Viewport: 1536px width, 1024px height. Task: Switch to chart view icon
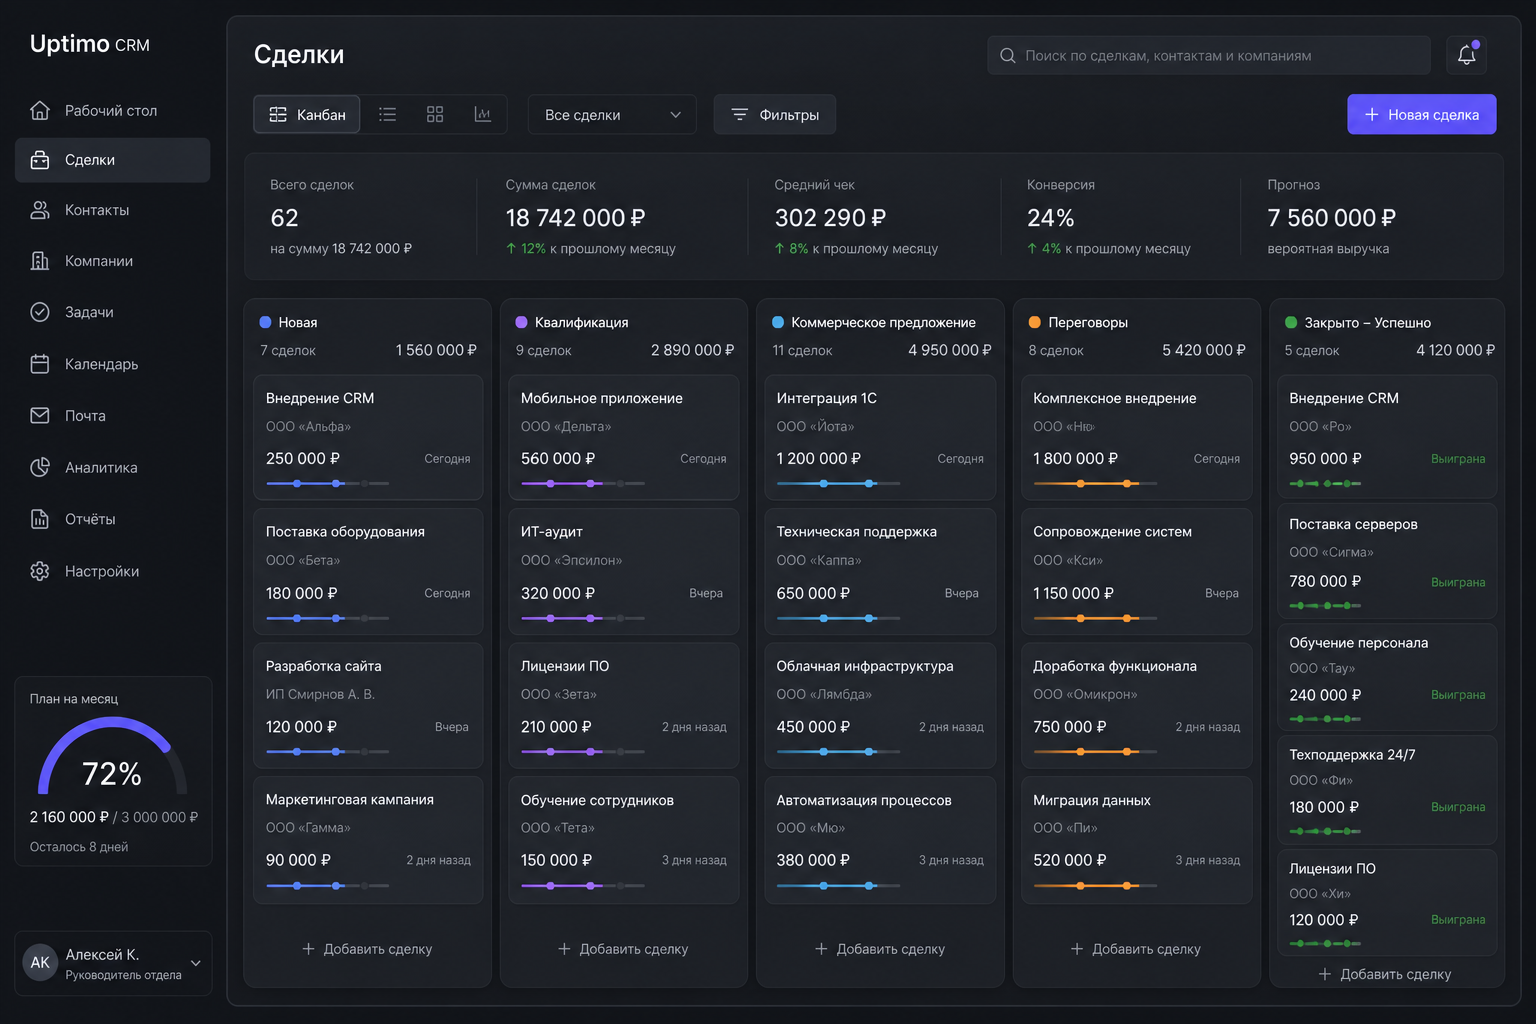tap(483, 114)
